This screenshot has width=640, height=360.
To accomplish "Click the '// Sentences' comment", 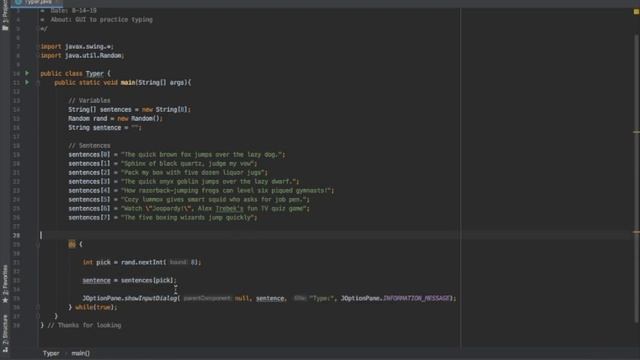I will (89, 146).
